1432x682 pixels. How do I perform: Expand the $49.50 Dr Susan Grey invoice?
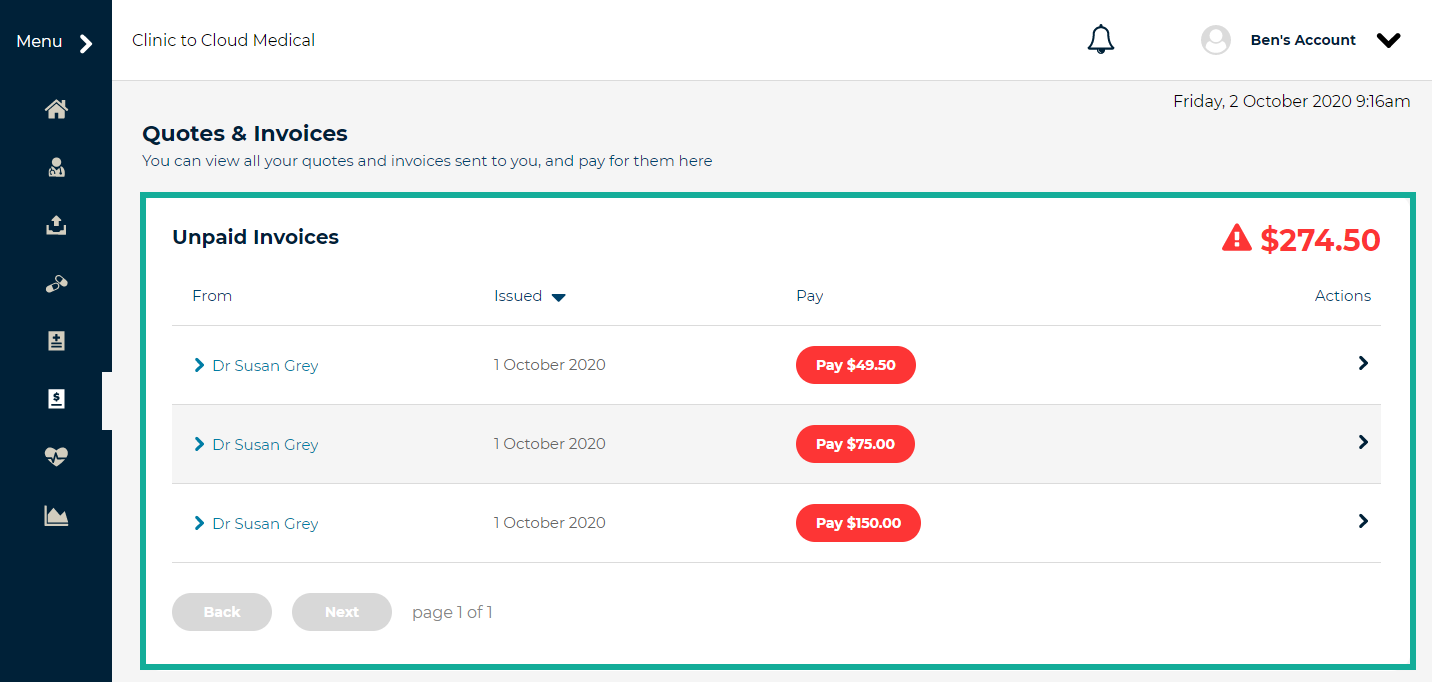199,366
